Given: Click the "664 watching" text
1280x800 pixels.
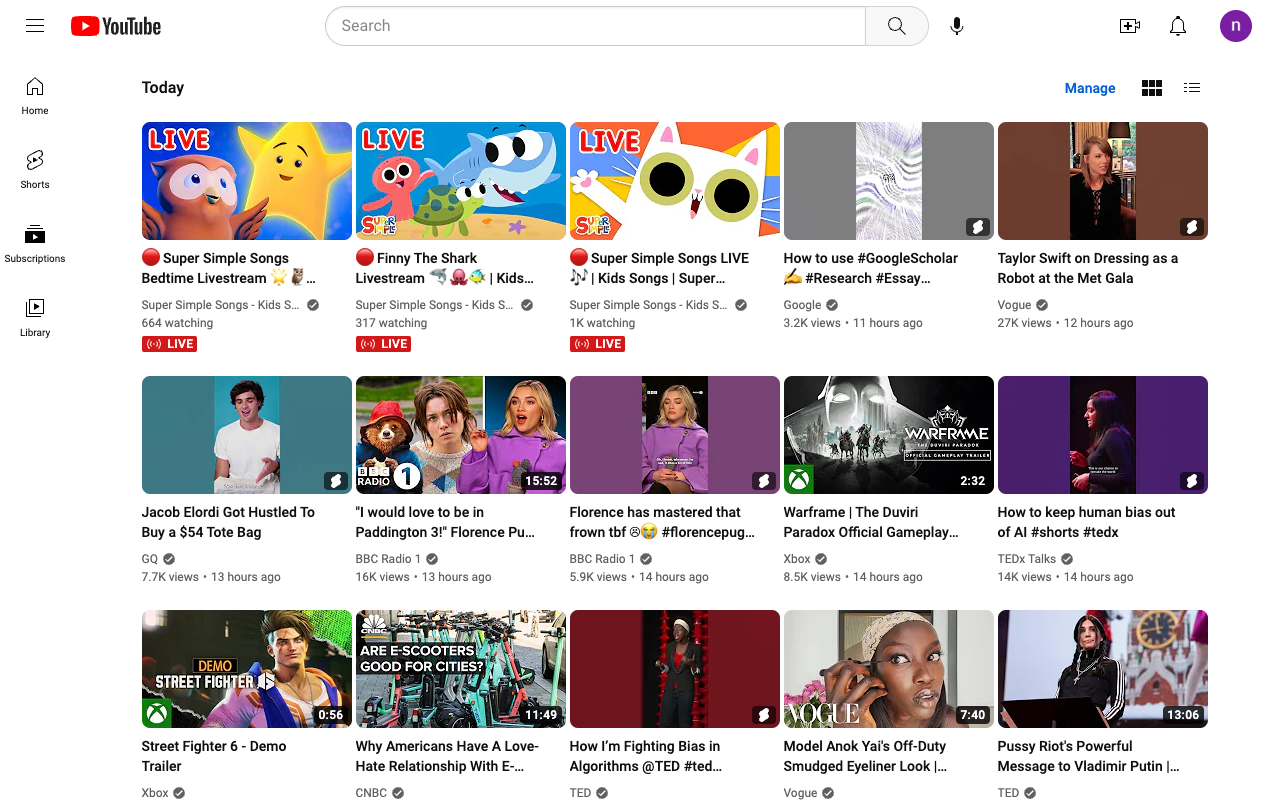Looking at the screenshot, I should click(x=177, y=323).
